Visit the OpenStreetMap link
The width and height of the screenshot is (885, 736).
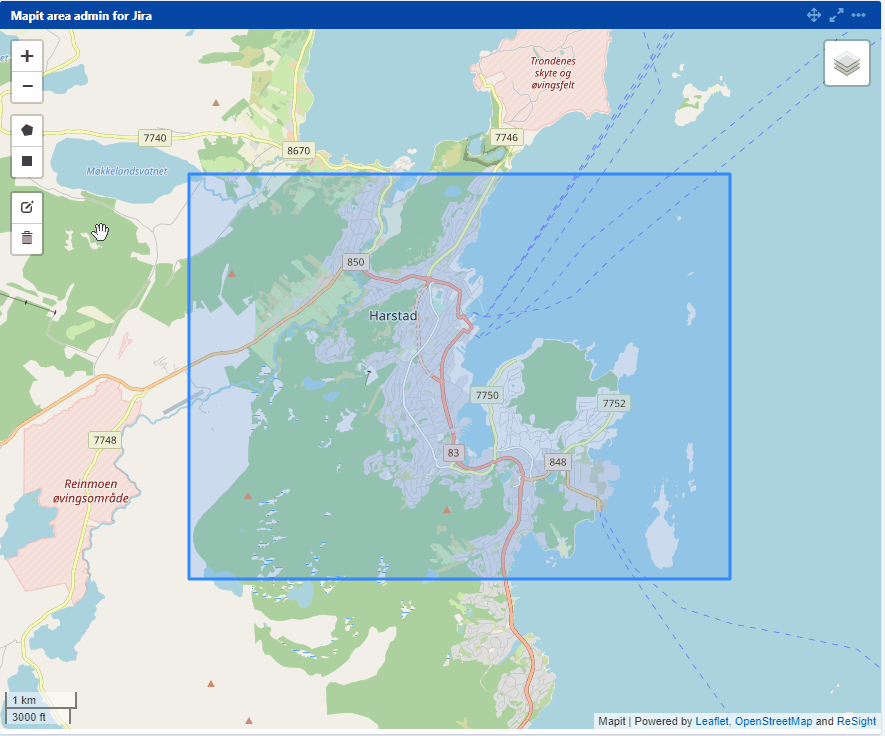click(x=775, y=720)
